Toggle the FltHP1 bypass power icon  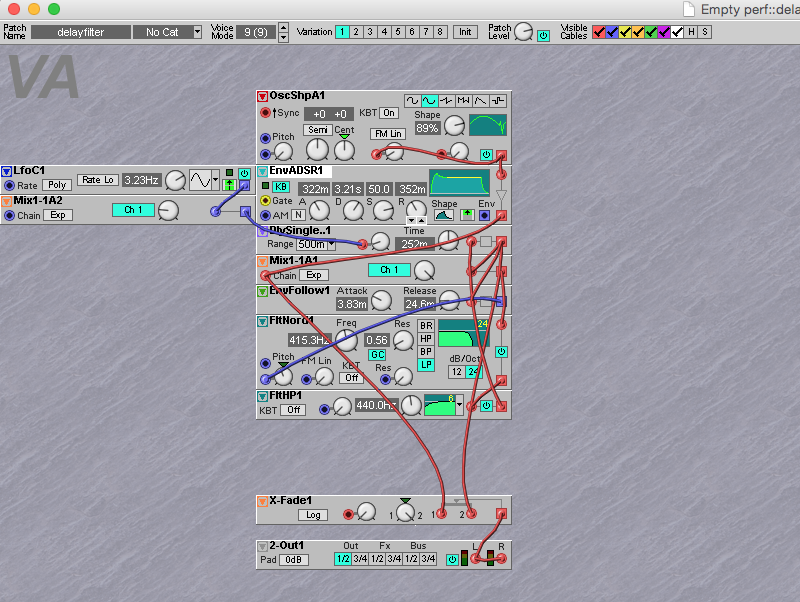click(x=487, y=405)
